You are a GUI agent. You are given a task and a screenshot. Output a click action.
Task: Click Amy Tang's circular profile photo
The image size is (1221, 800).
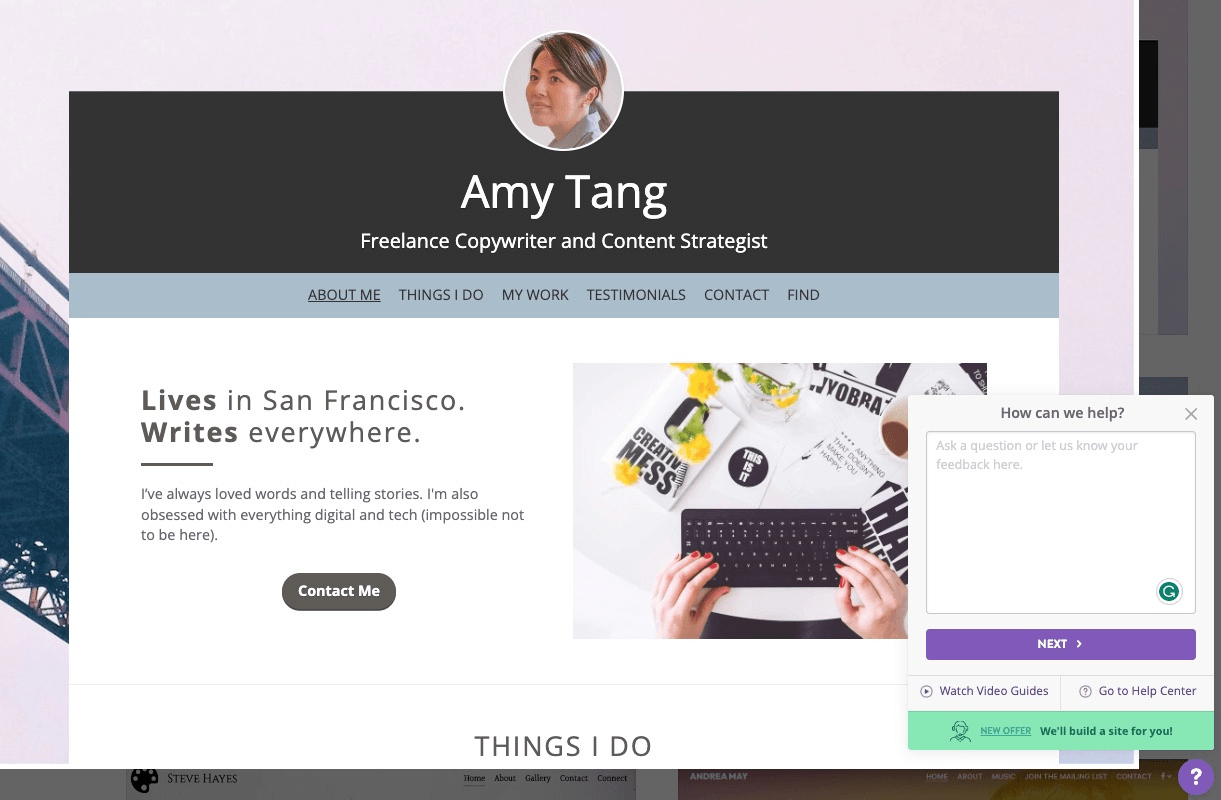pos(563,90)
